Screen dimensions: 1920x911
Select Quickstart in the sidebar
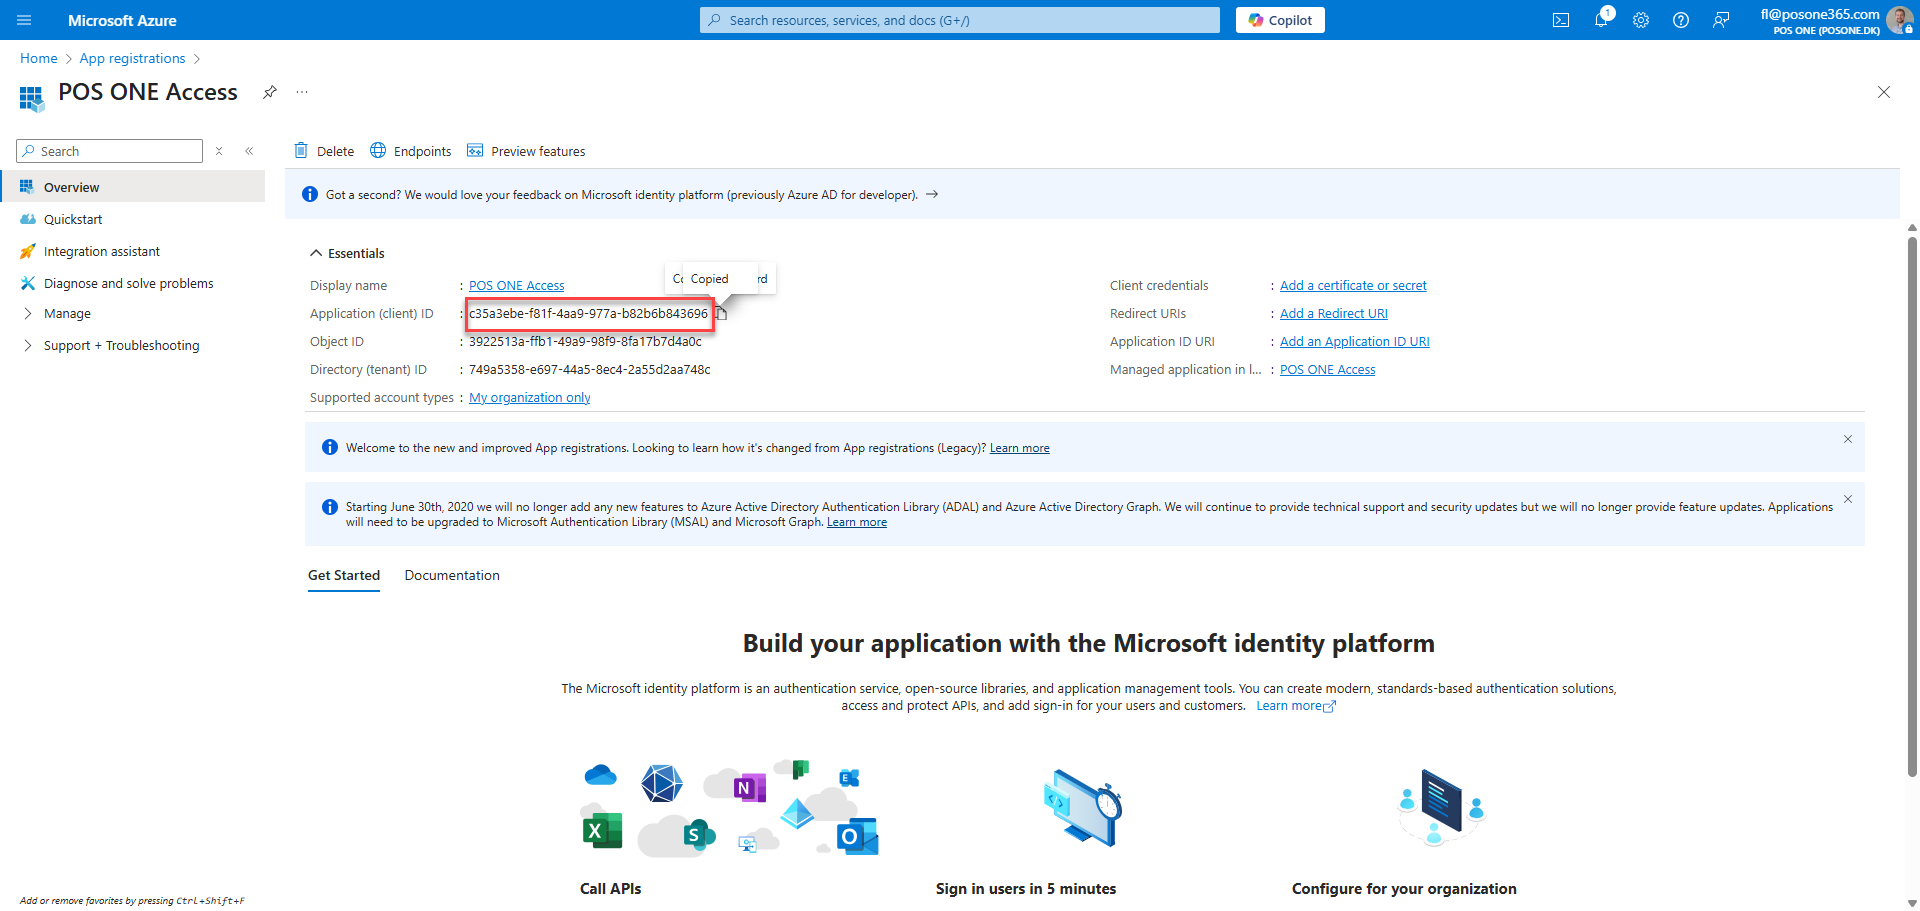pyautogui.click(x=73, y=219)
